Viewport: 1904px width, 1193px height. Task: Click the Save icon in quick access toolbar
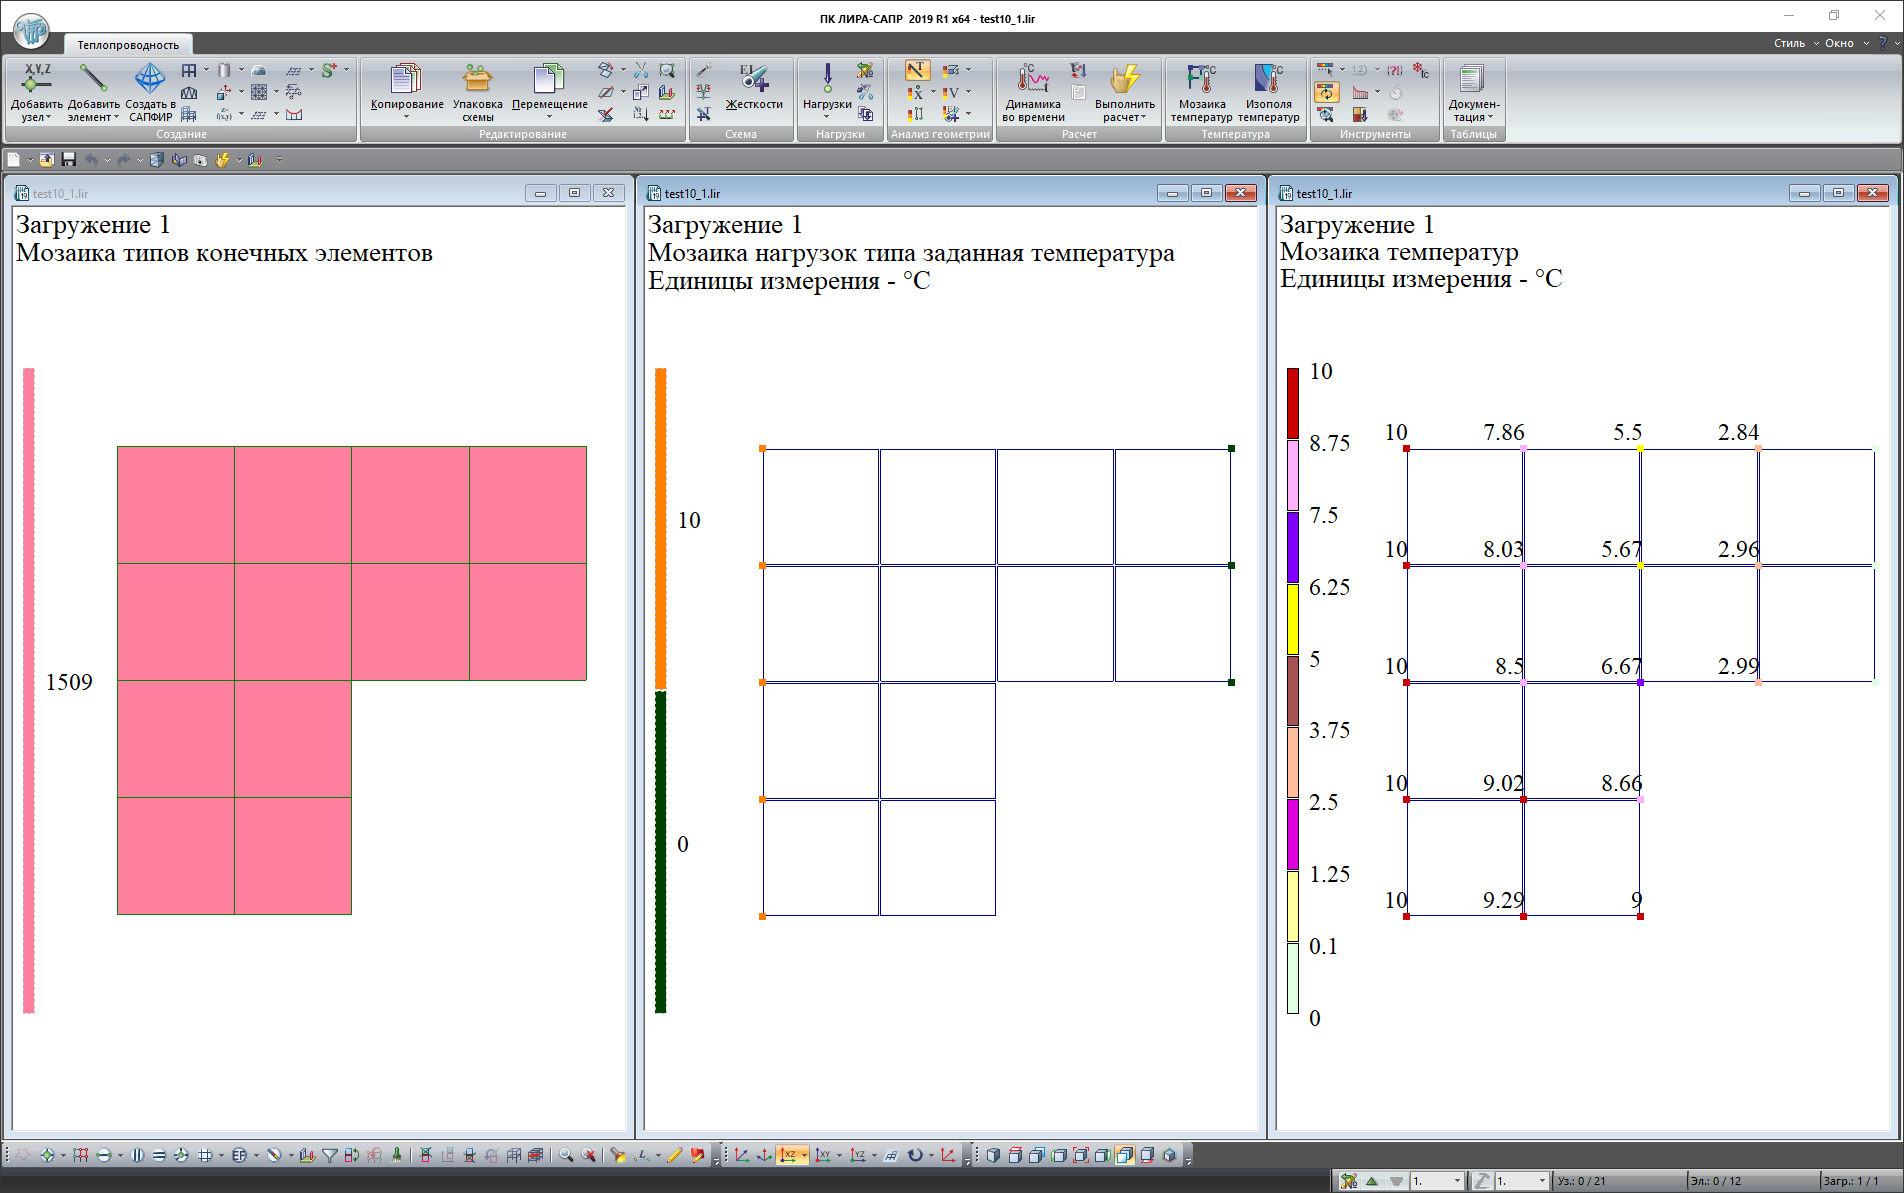coord(69,160)
